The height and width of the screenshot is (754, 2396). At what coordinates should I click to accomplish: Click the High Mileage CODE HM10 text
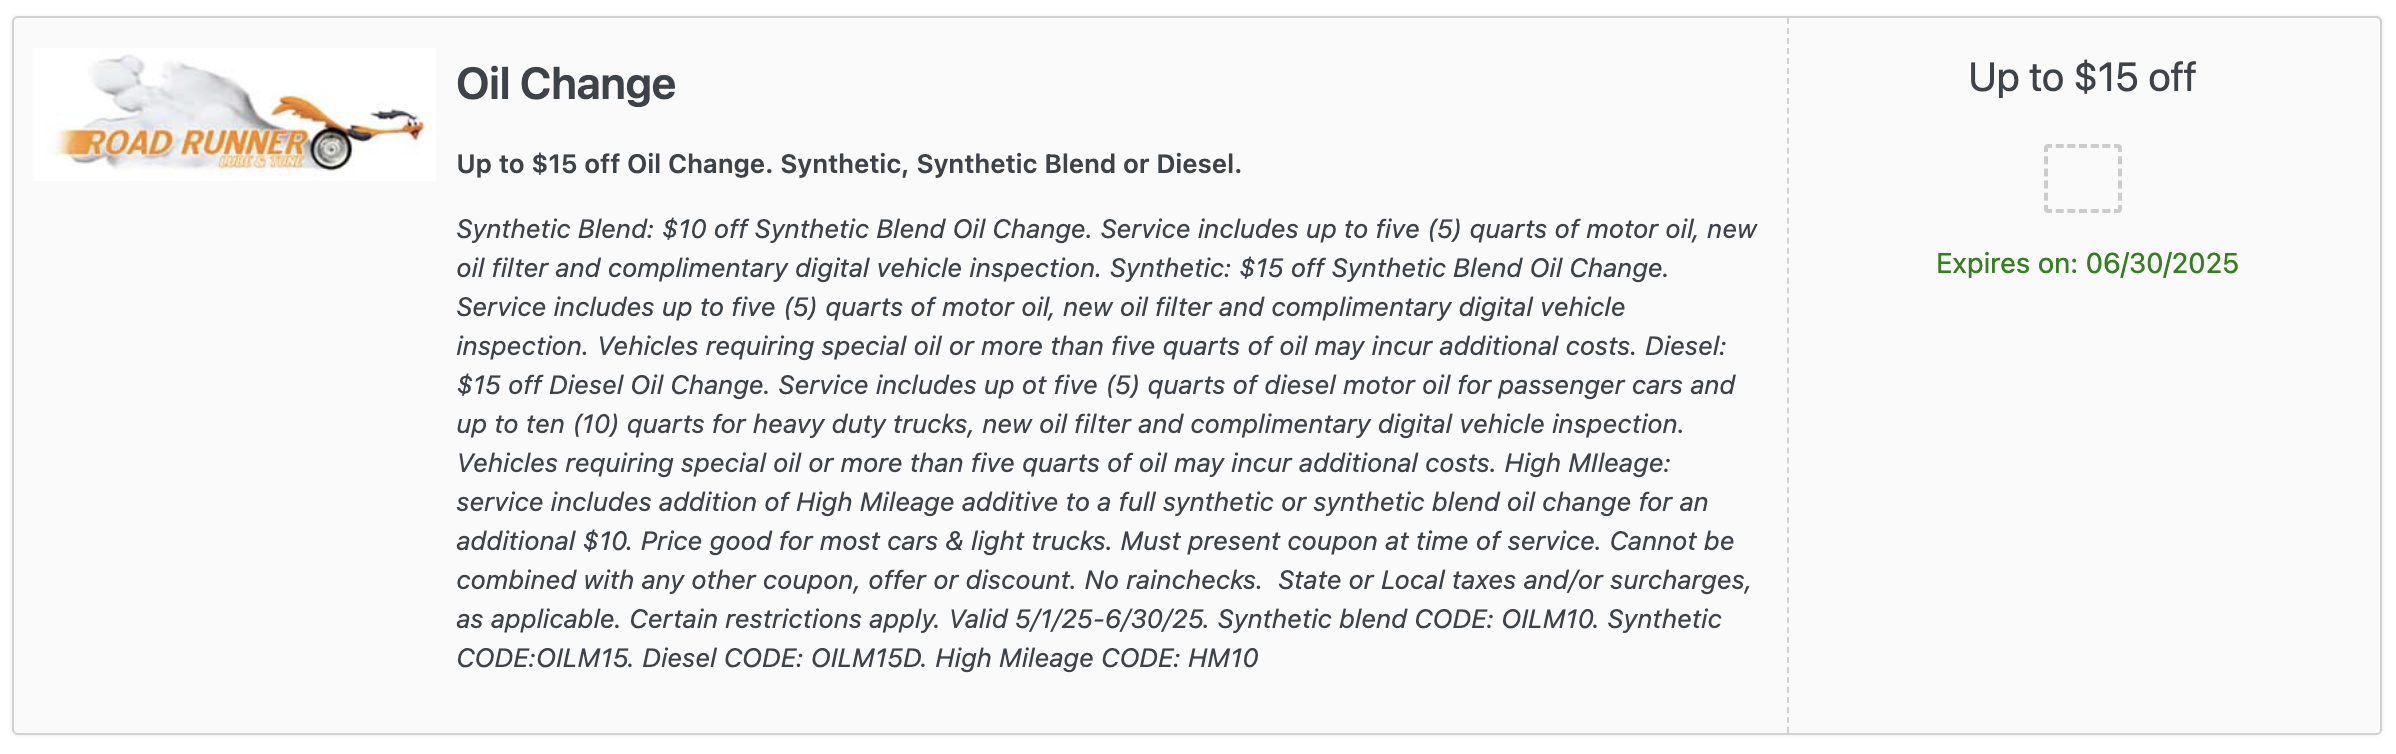tap(1096, 658)
